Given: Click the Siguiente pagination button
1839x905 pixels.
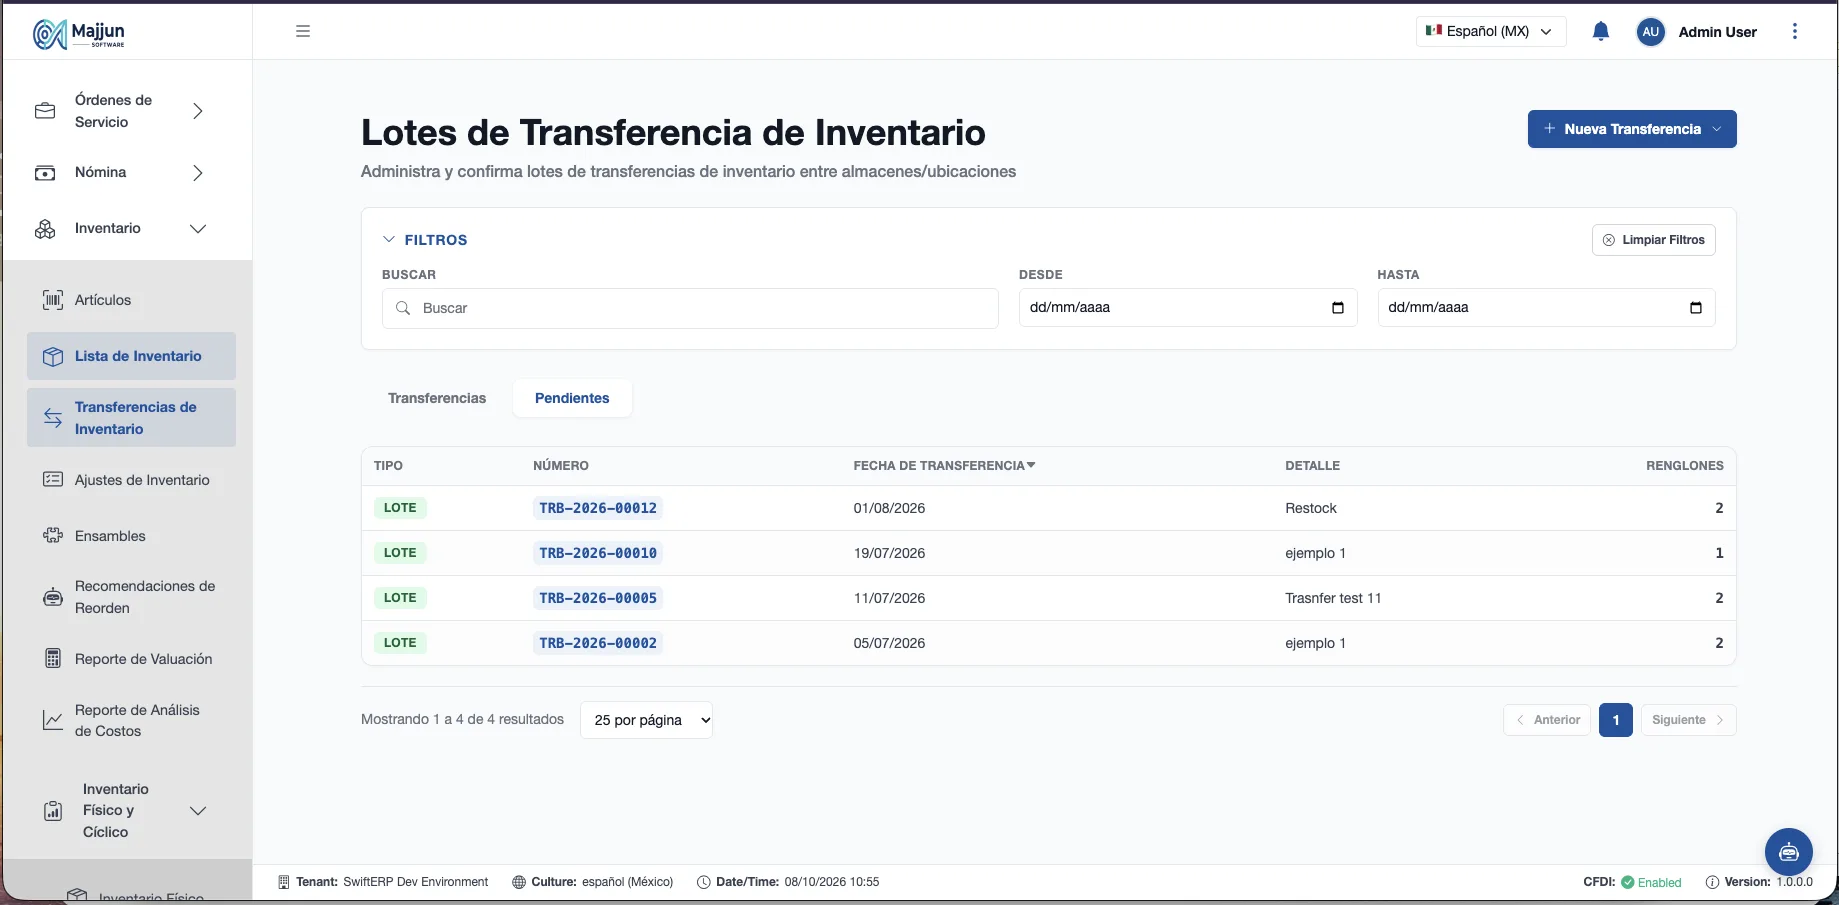Looking at the screenshot, I should 1688,720.
